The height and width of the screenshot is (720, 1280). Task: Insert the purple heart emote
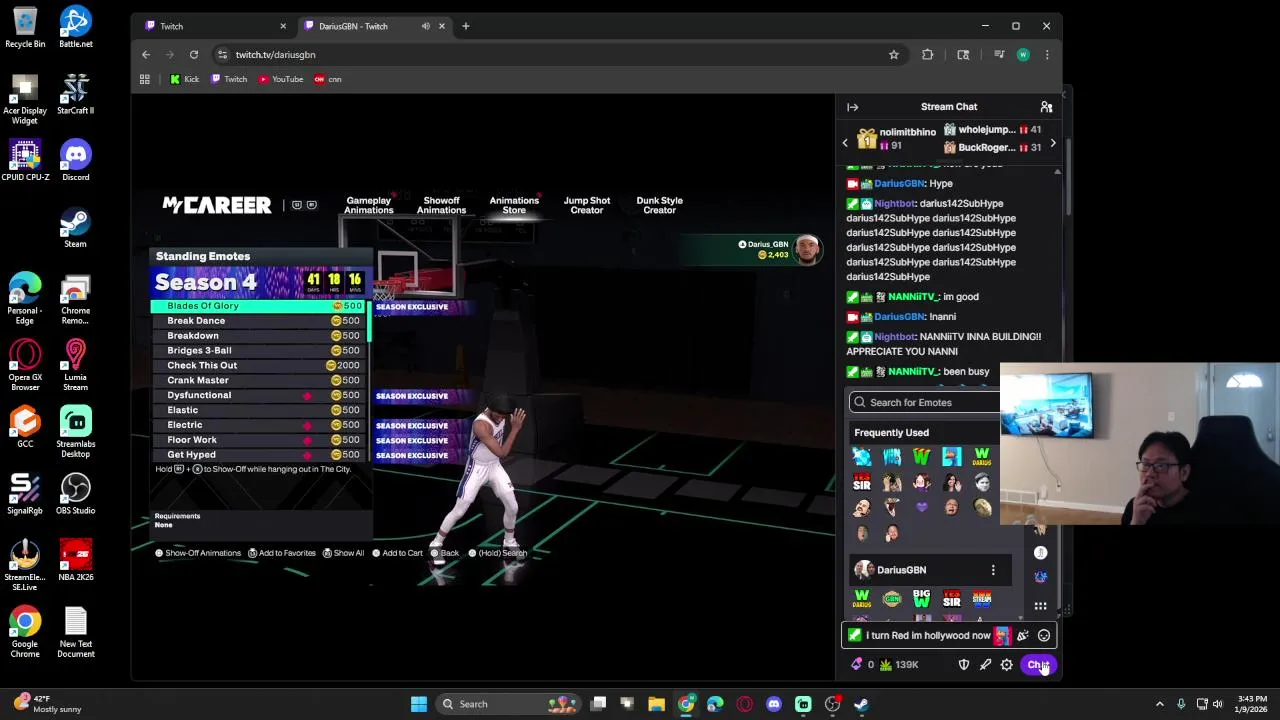click(922, 508)
